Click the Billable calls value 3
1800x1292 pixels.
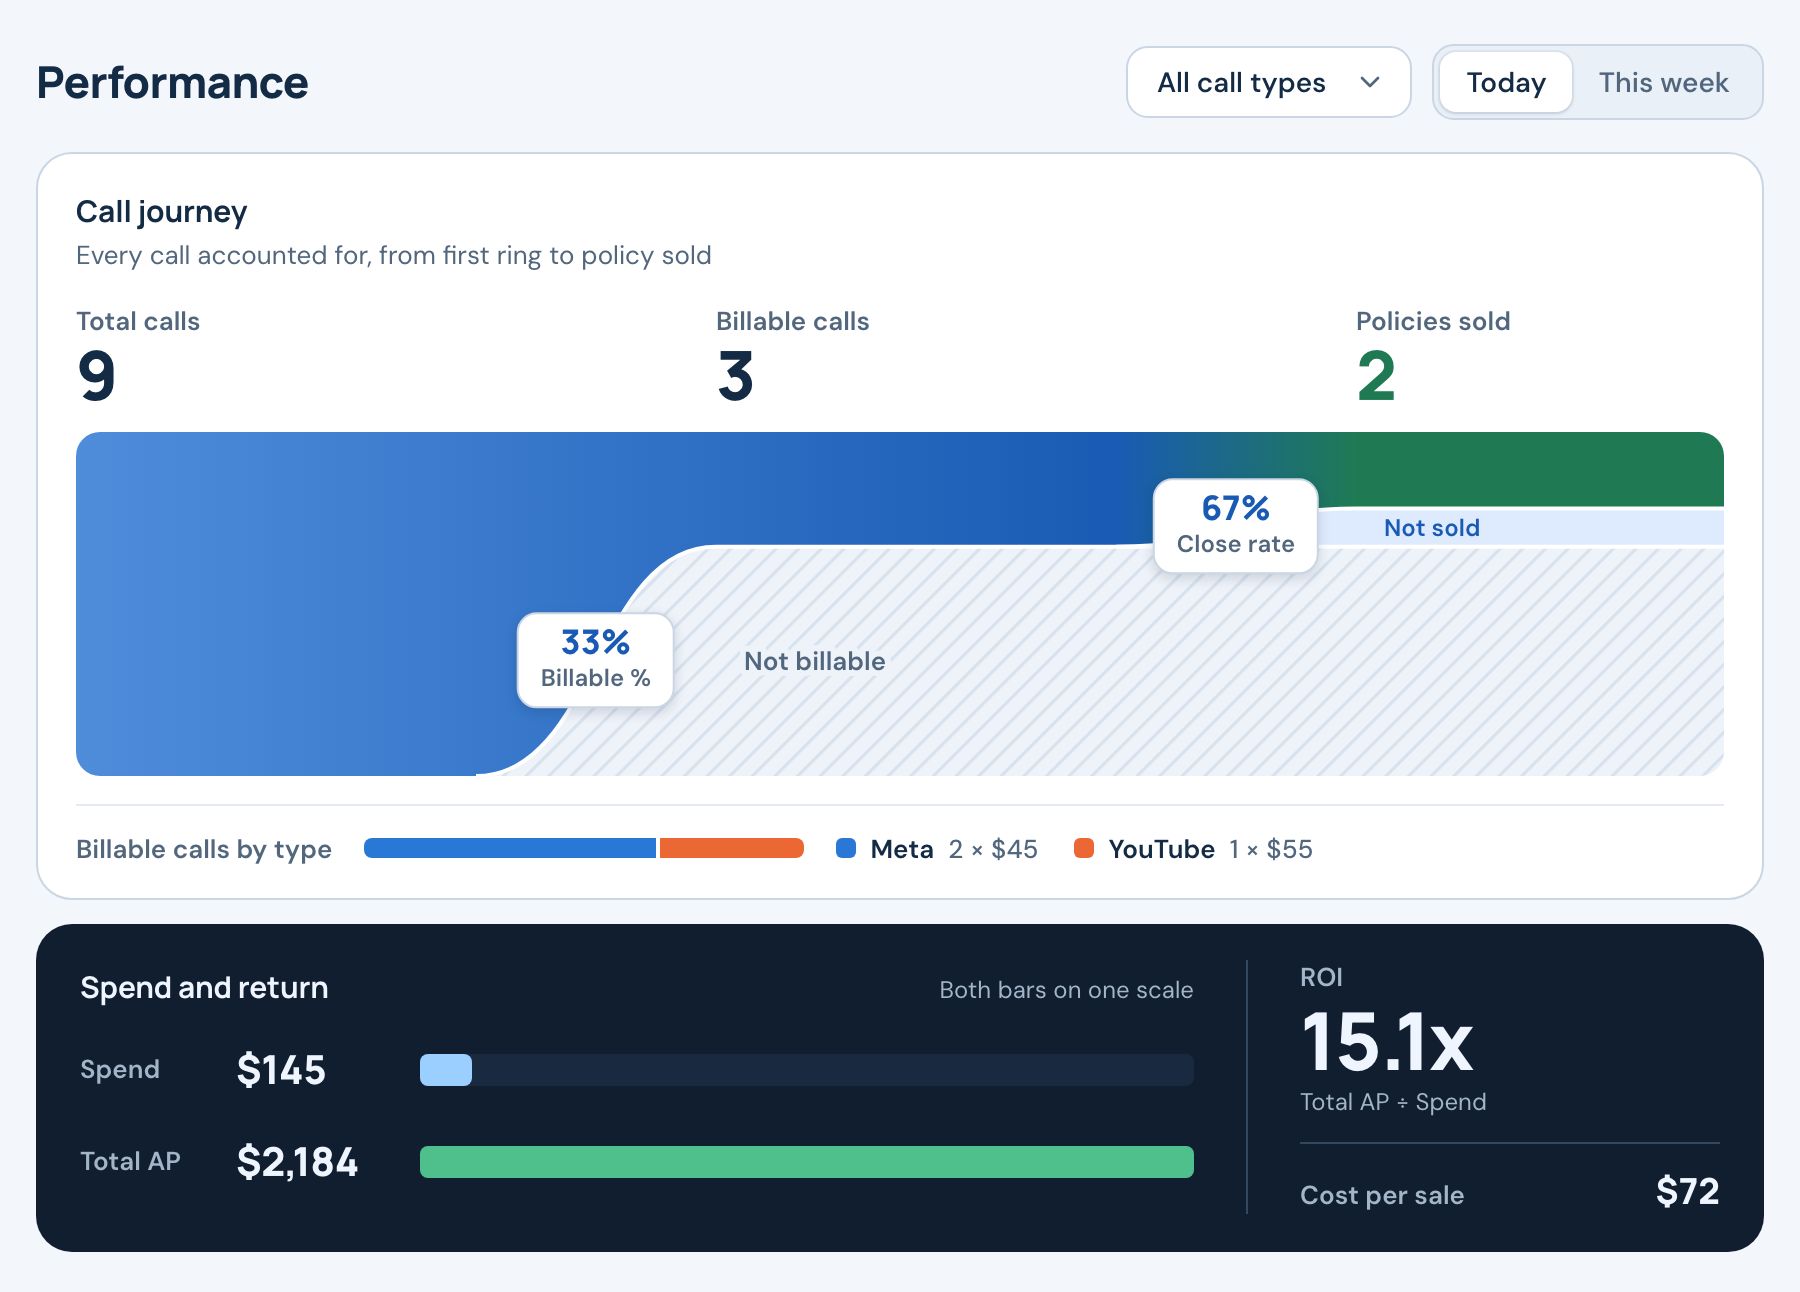[735, 376]
